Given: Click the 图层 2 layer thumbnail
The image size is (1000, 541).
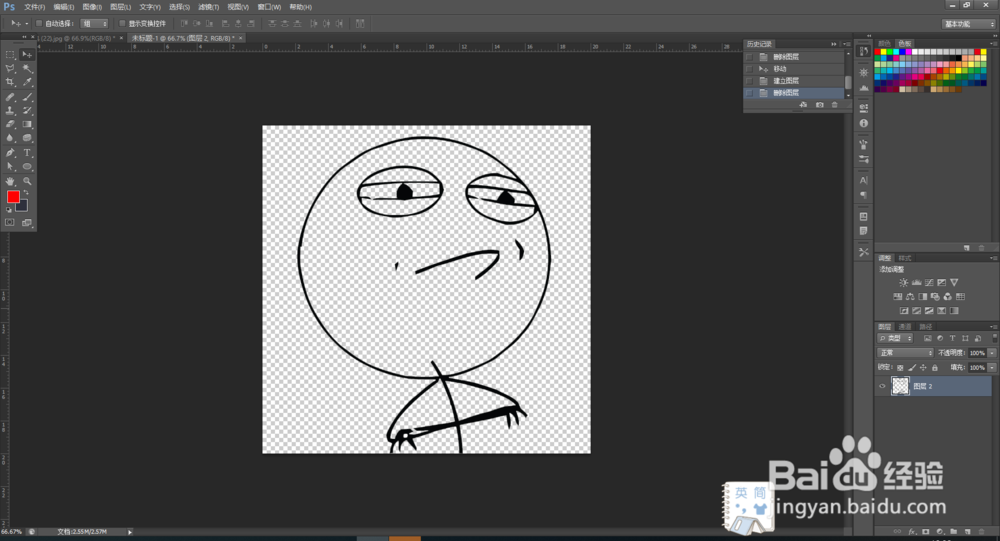Looking at the screenshot, I should [x=900, y=386].
